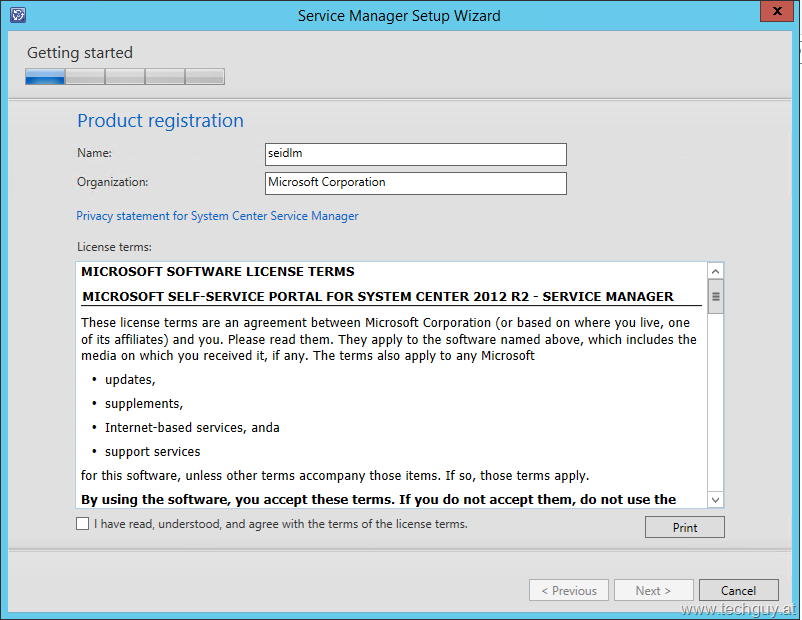
Task: Click the license terms scroll down arrow
Action: point(716,500)
